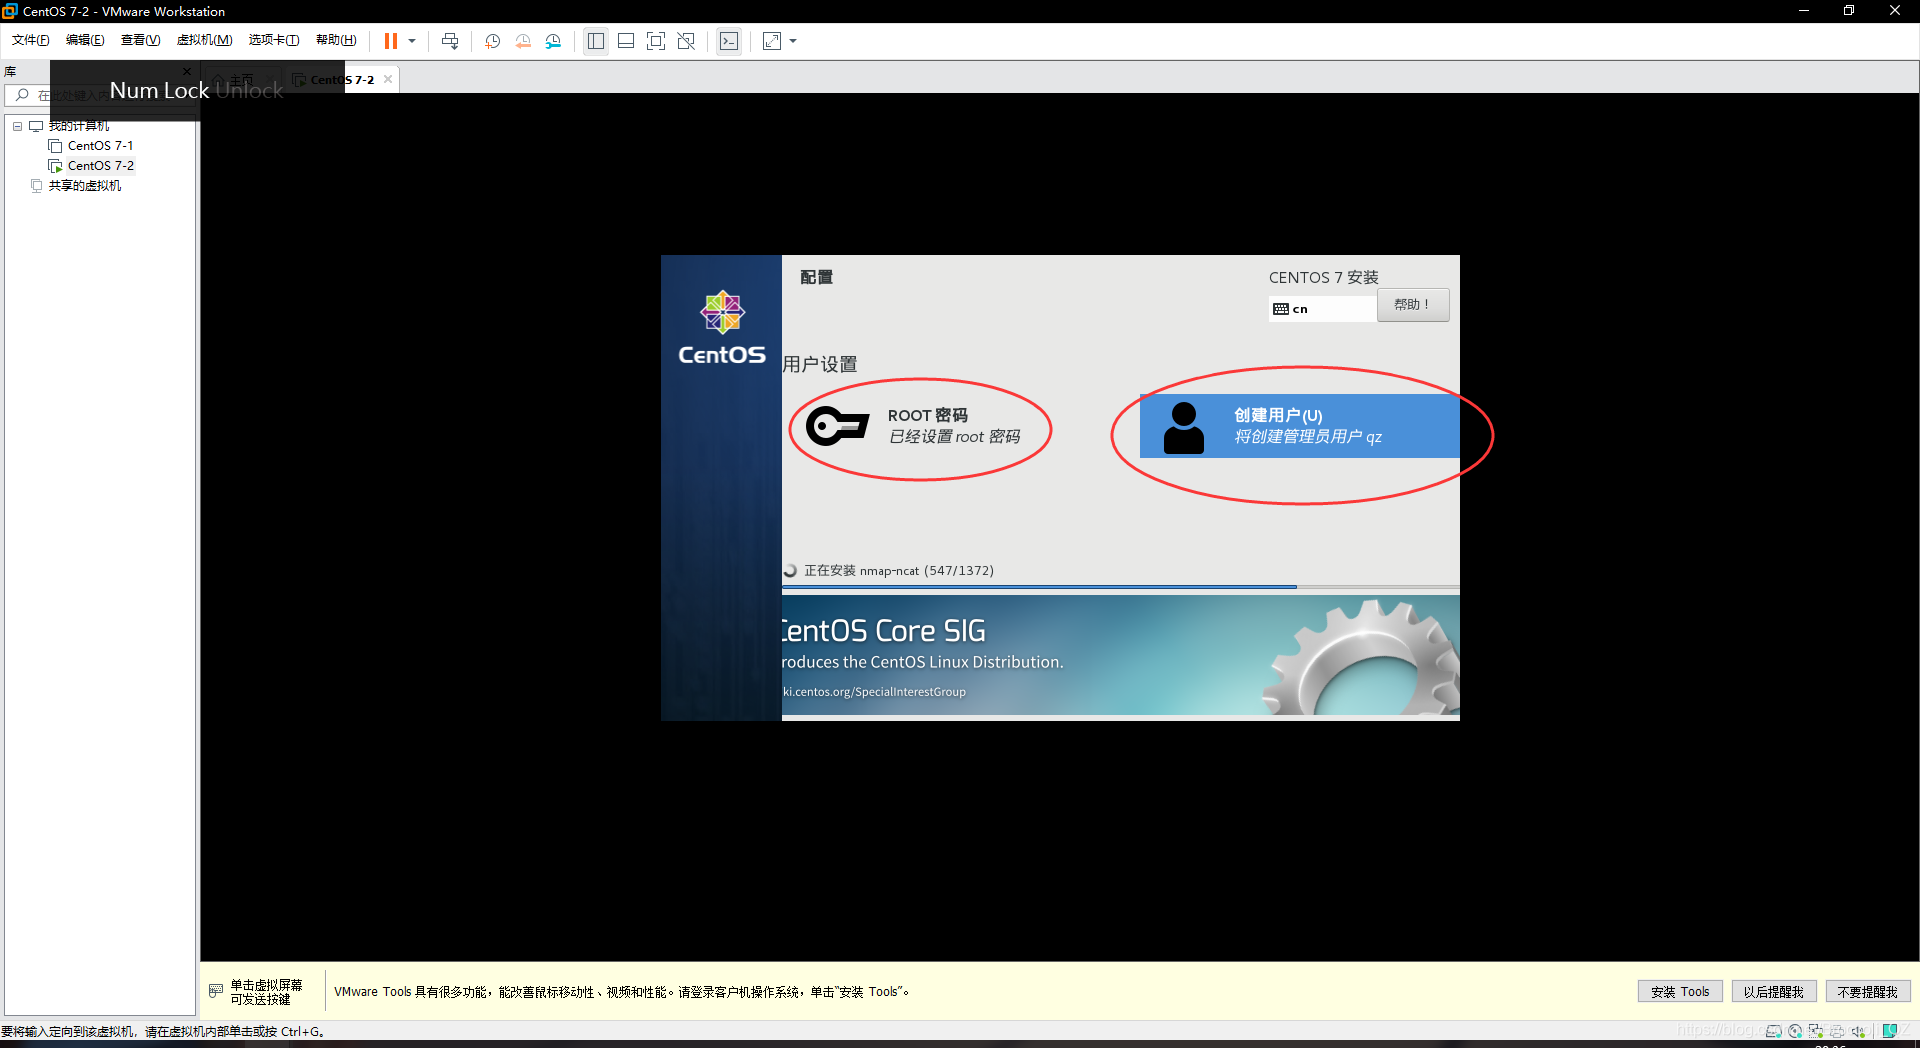Image resolution: width=1920 pixels, height=1048 pixels.
Task: Click the Send Ctrl+Alt+Del toolbar icon
Action: pyautogui.click(x=450, y=41)
